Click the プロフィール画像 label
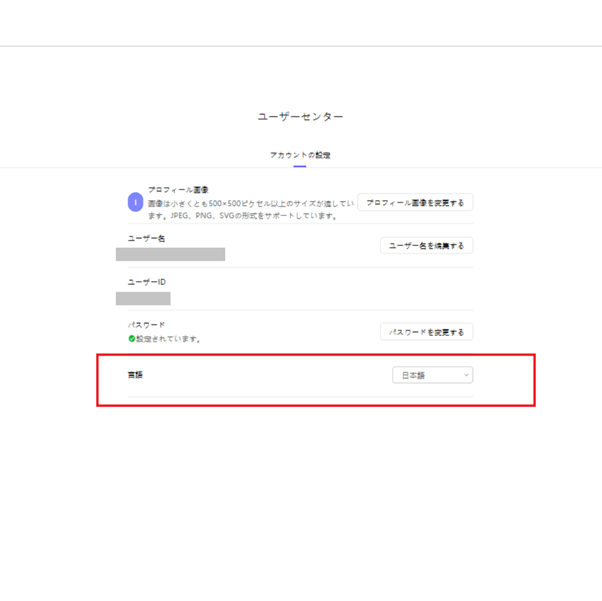This screenshot has width=602, height=601. click(x=178, y=190)
